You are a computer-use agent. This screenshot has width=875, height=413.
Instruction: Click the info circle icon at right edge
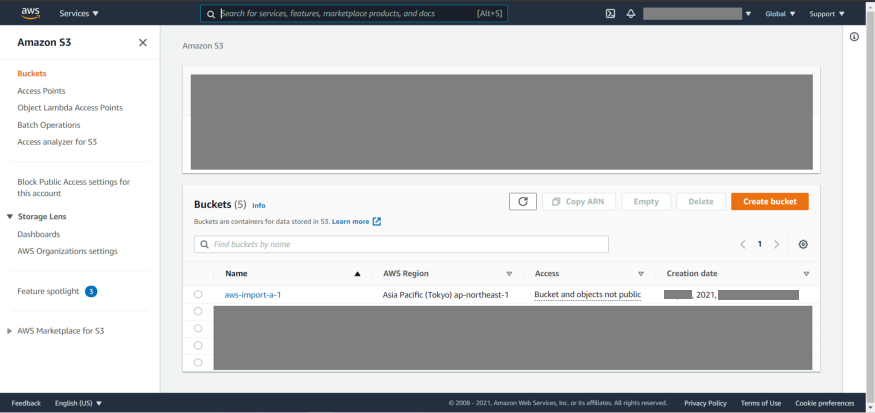[854, 37]
